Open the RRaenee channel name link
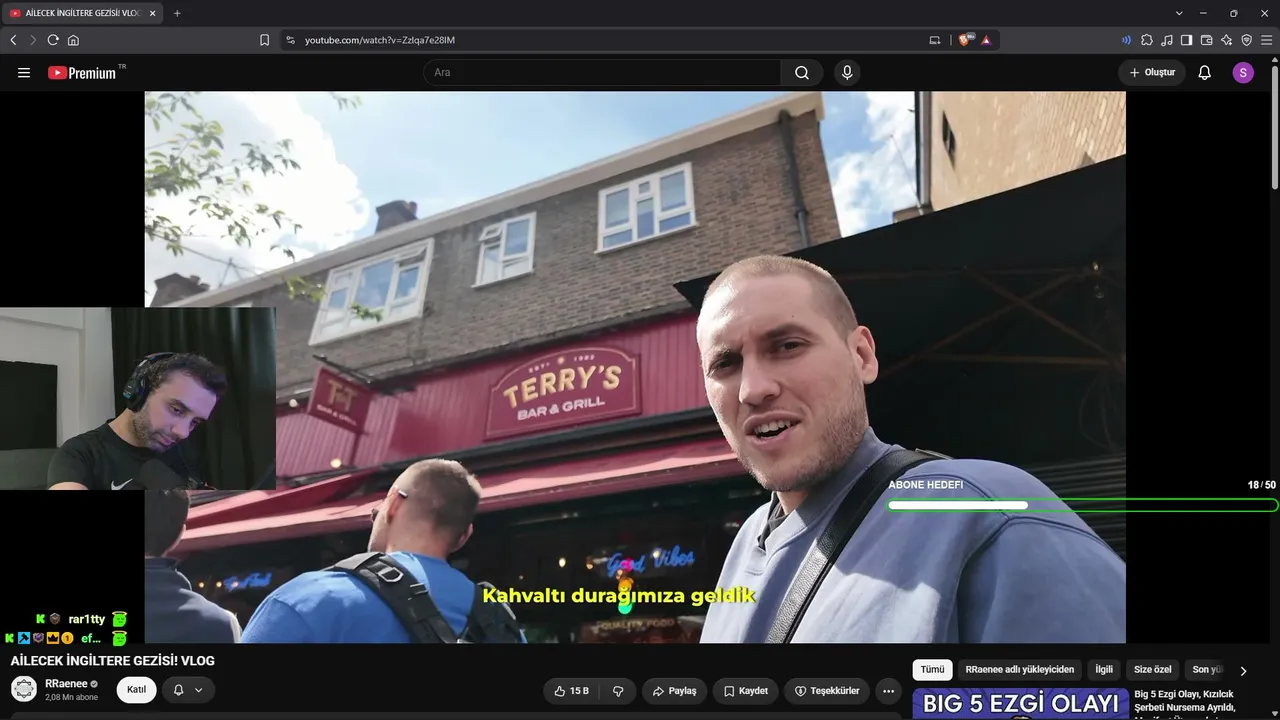This screenshot has height=720, width=1280. (66, 684)
